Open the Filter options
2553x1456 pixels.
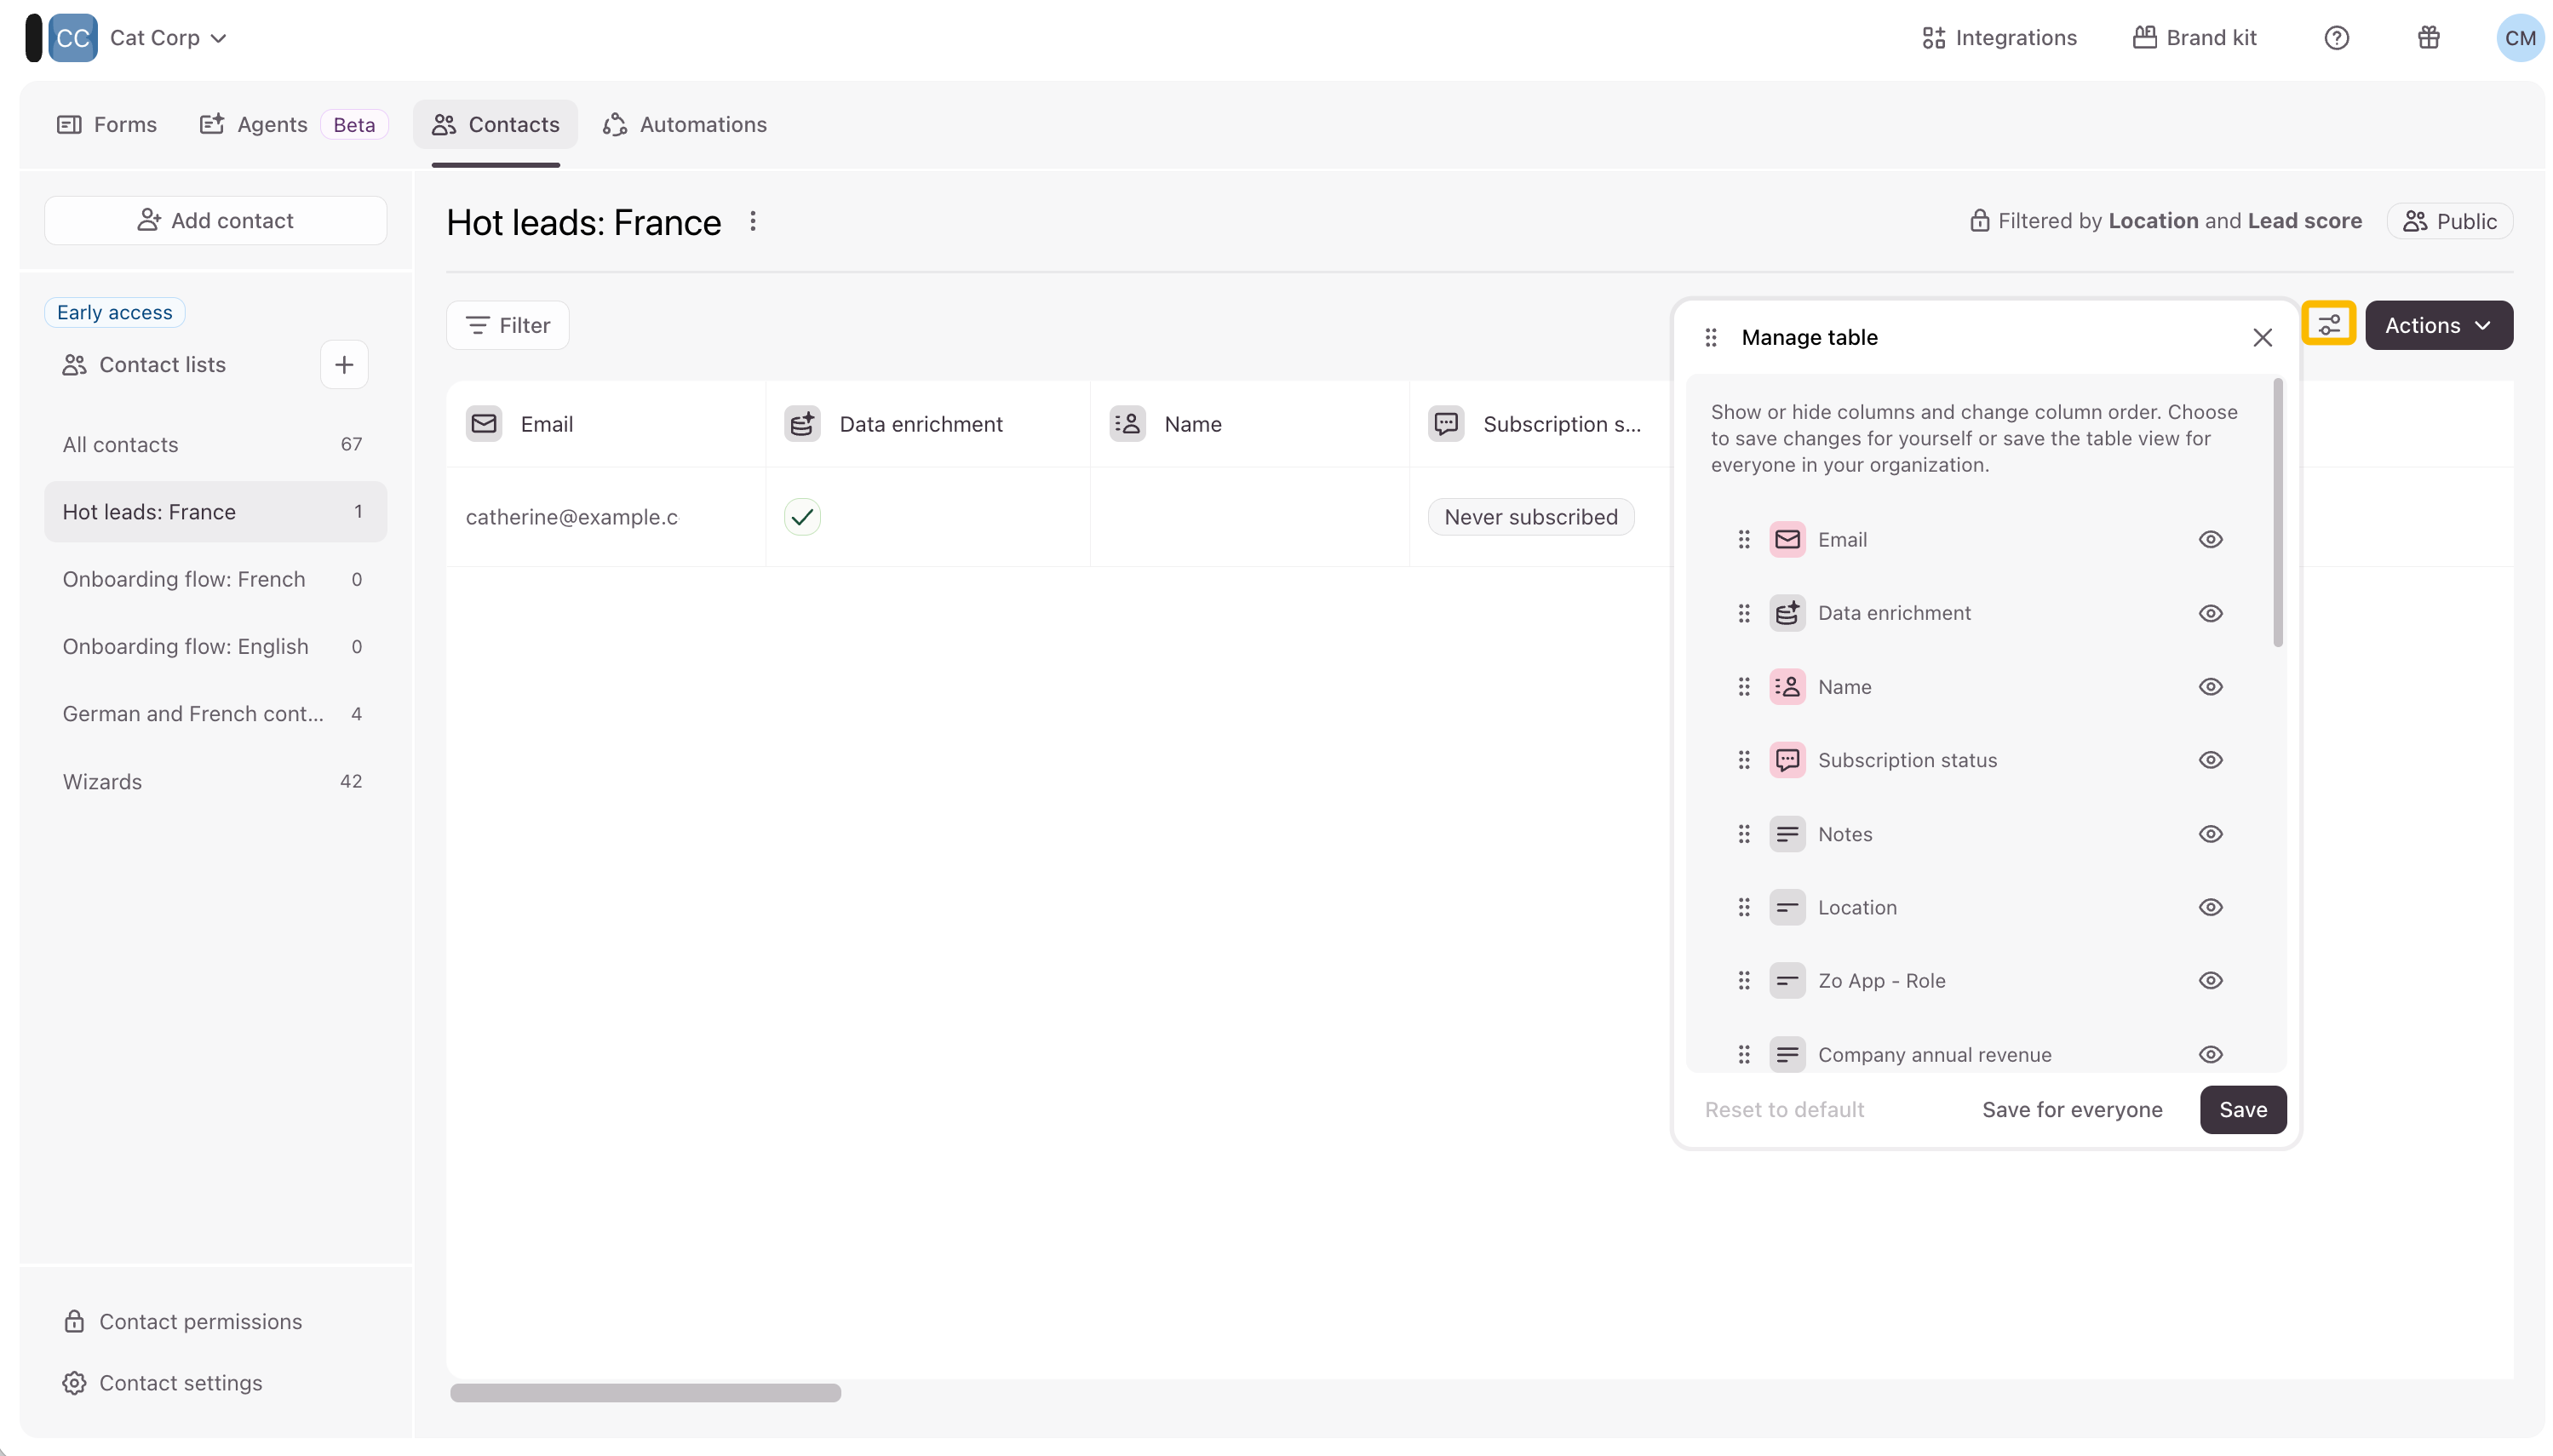tap(508, 325)
